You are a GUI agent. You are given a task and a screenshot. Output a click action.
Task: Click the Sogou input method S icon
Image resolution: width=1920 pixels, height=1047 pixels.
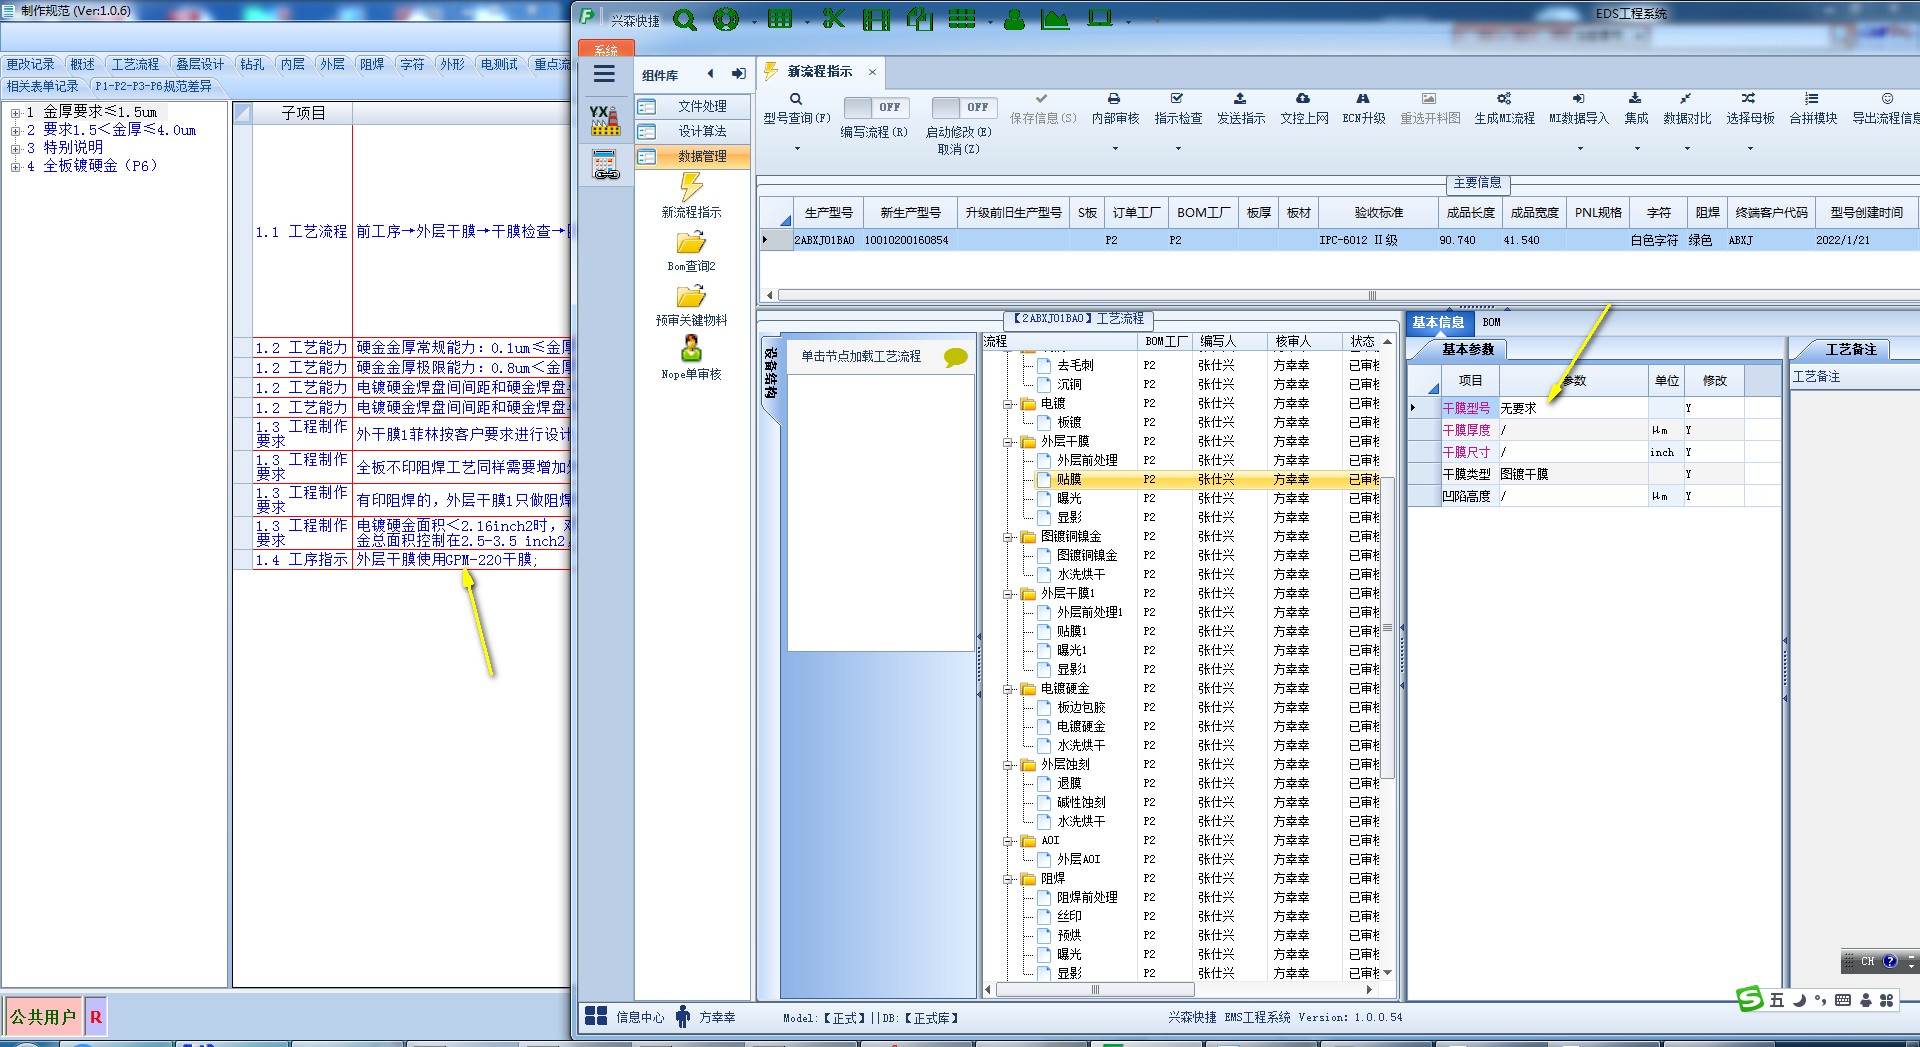click(x=1750, y=999)
